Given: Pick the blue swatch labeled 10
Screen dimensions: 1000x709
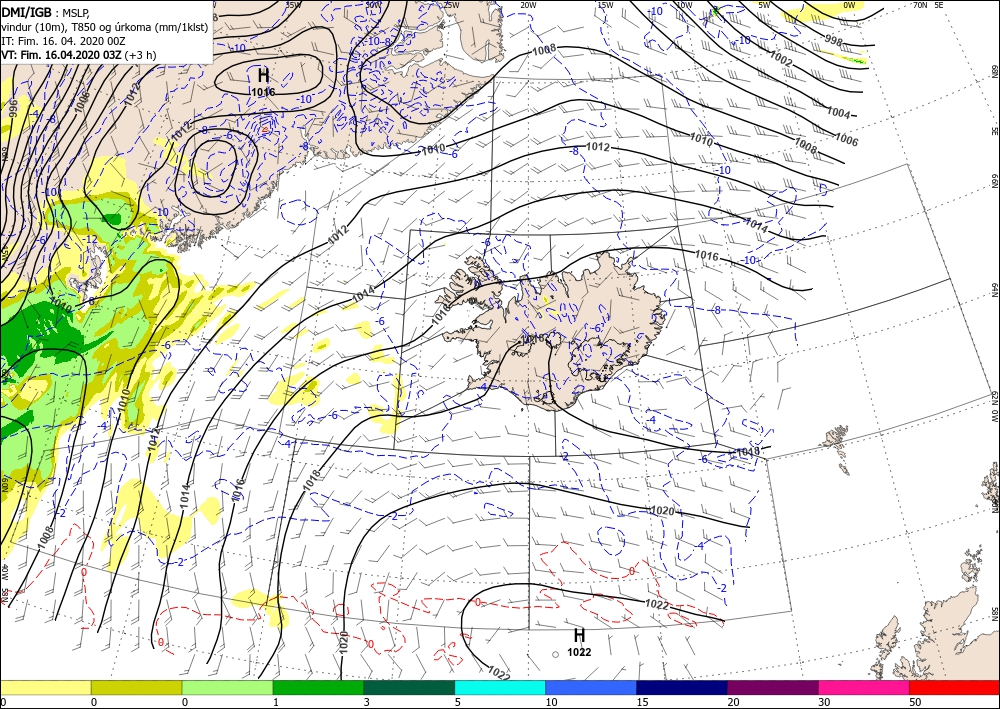Looking at the screenshot, I should pos(591,687).
